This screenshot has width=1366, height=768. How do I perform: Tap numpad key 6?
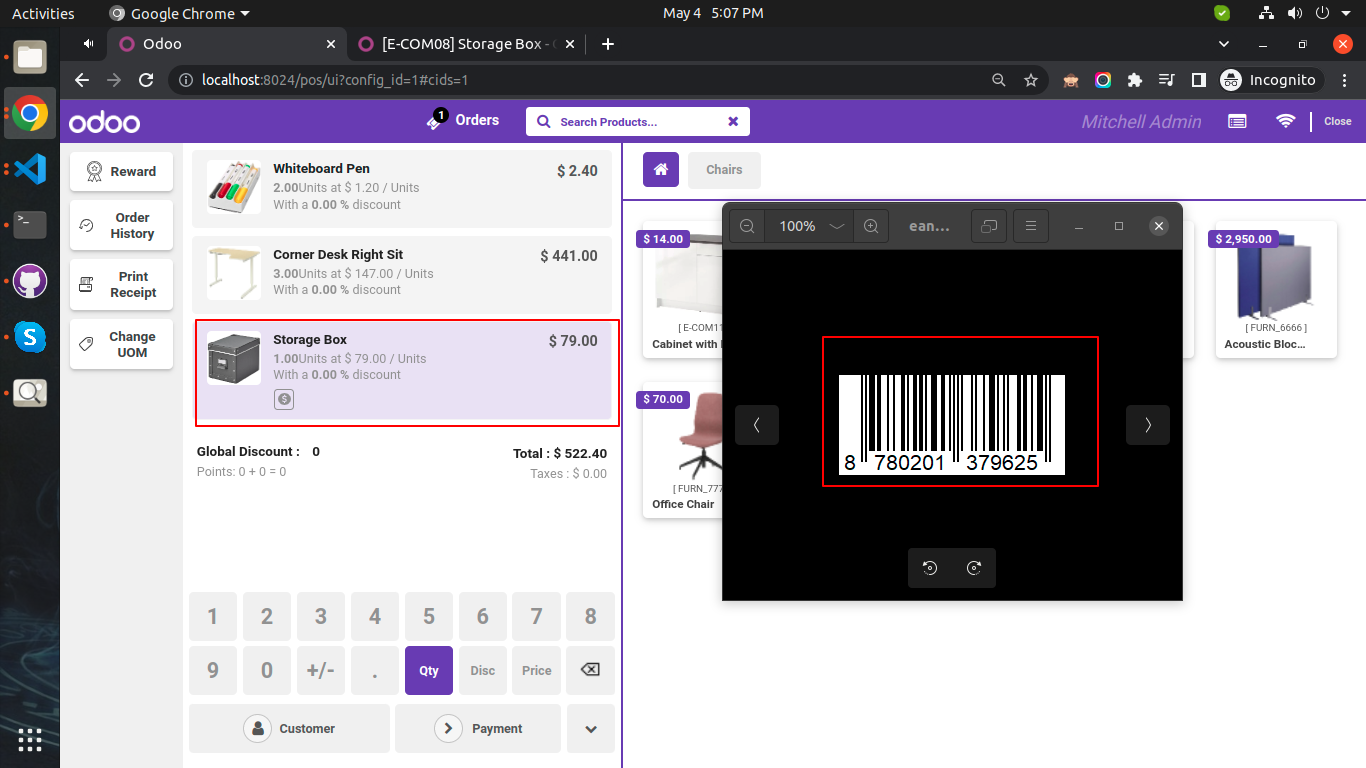point(483,617)
